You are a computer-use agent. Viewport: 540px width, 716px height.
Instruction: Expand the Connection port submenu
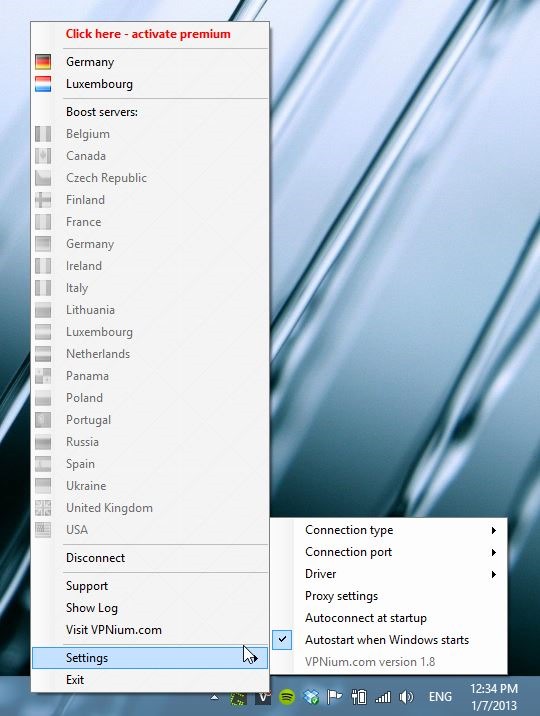click(388, 552)
